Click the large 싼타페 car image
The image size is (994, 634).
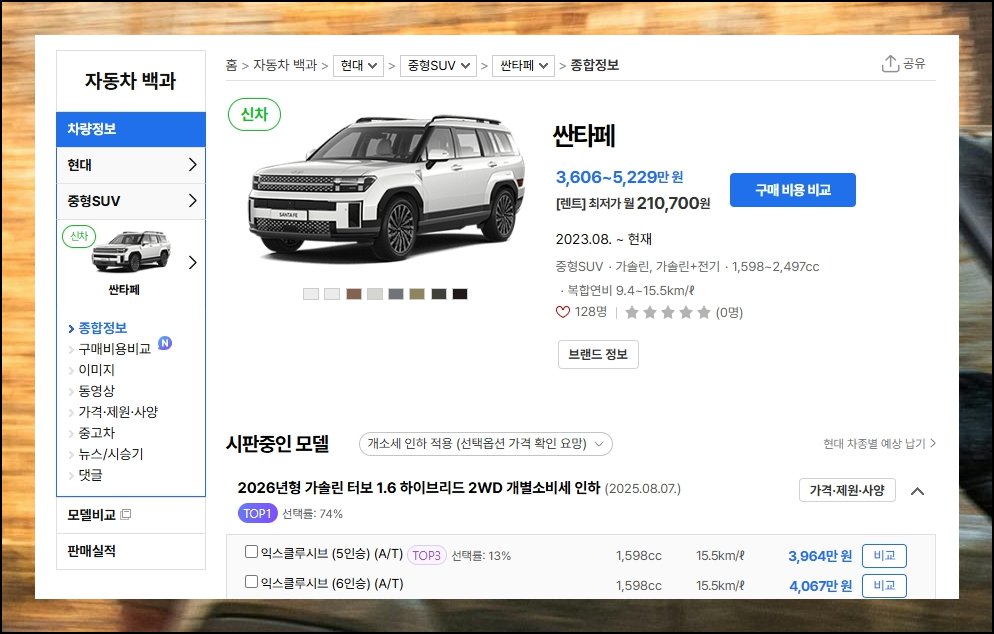[x=387, y=188]
